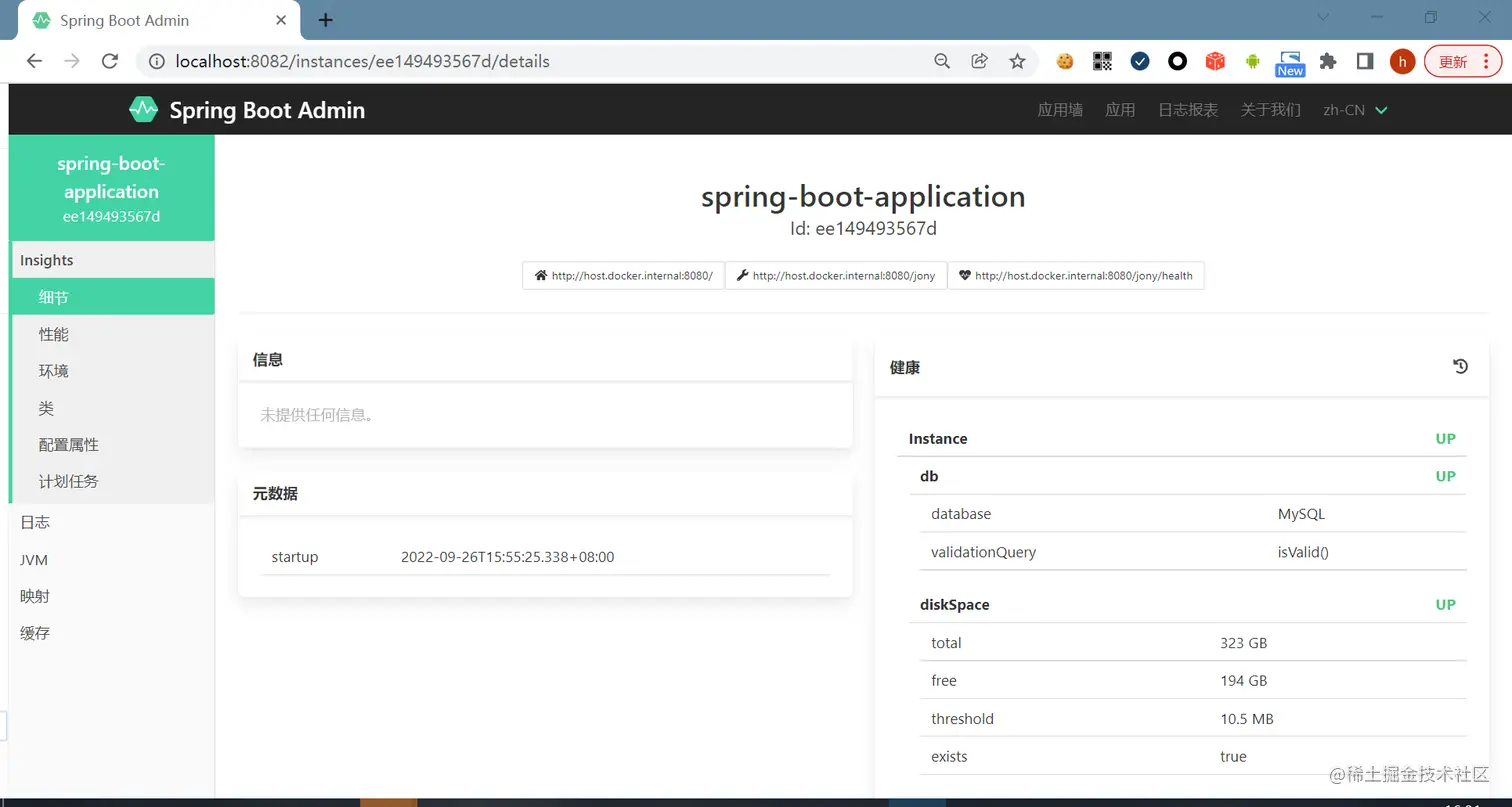The image size is (1512, 807).
Task: Click the black ring extension icon
Action: click(1178, 61)
